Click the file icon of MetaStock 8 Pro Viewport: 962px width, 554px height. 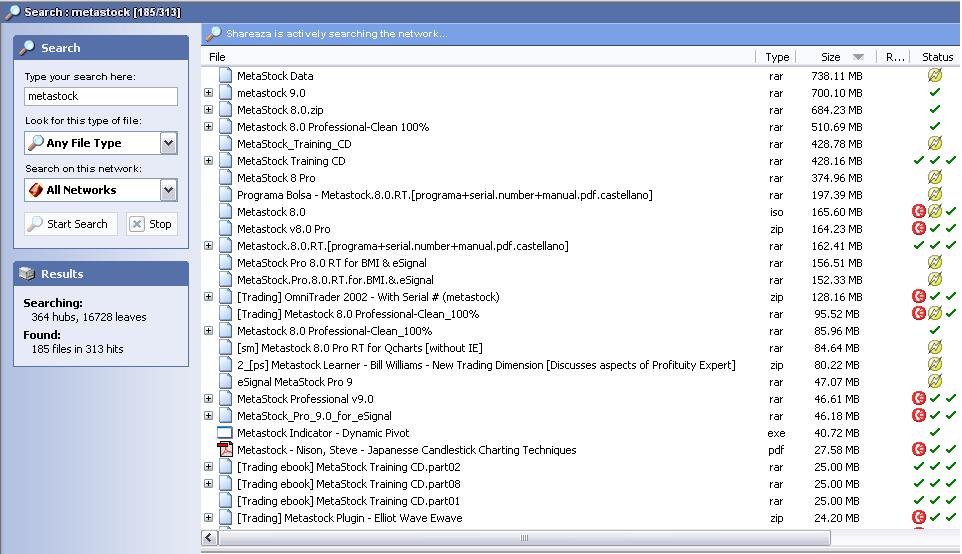click(226, 178)
